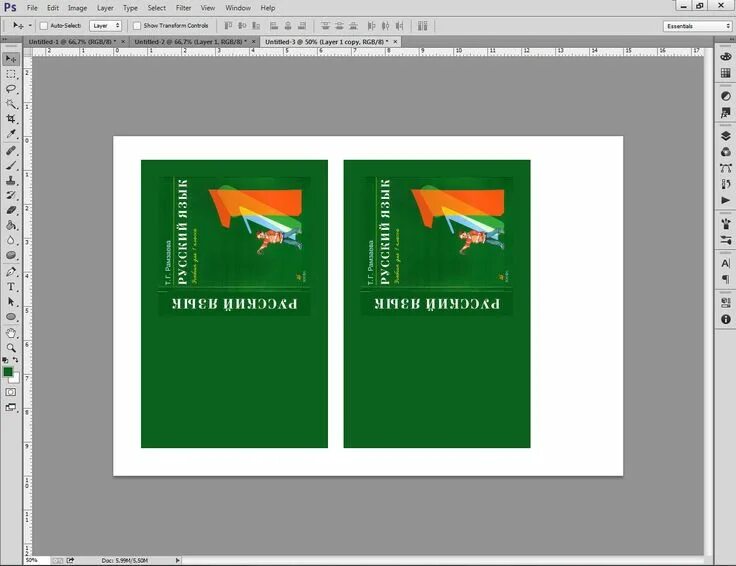This screenshot has height=566, width=736.
Task: Click the Doc: 5.99M/5.50M status text
Action: click(x=125, y=560)
